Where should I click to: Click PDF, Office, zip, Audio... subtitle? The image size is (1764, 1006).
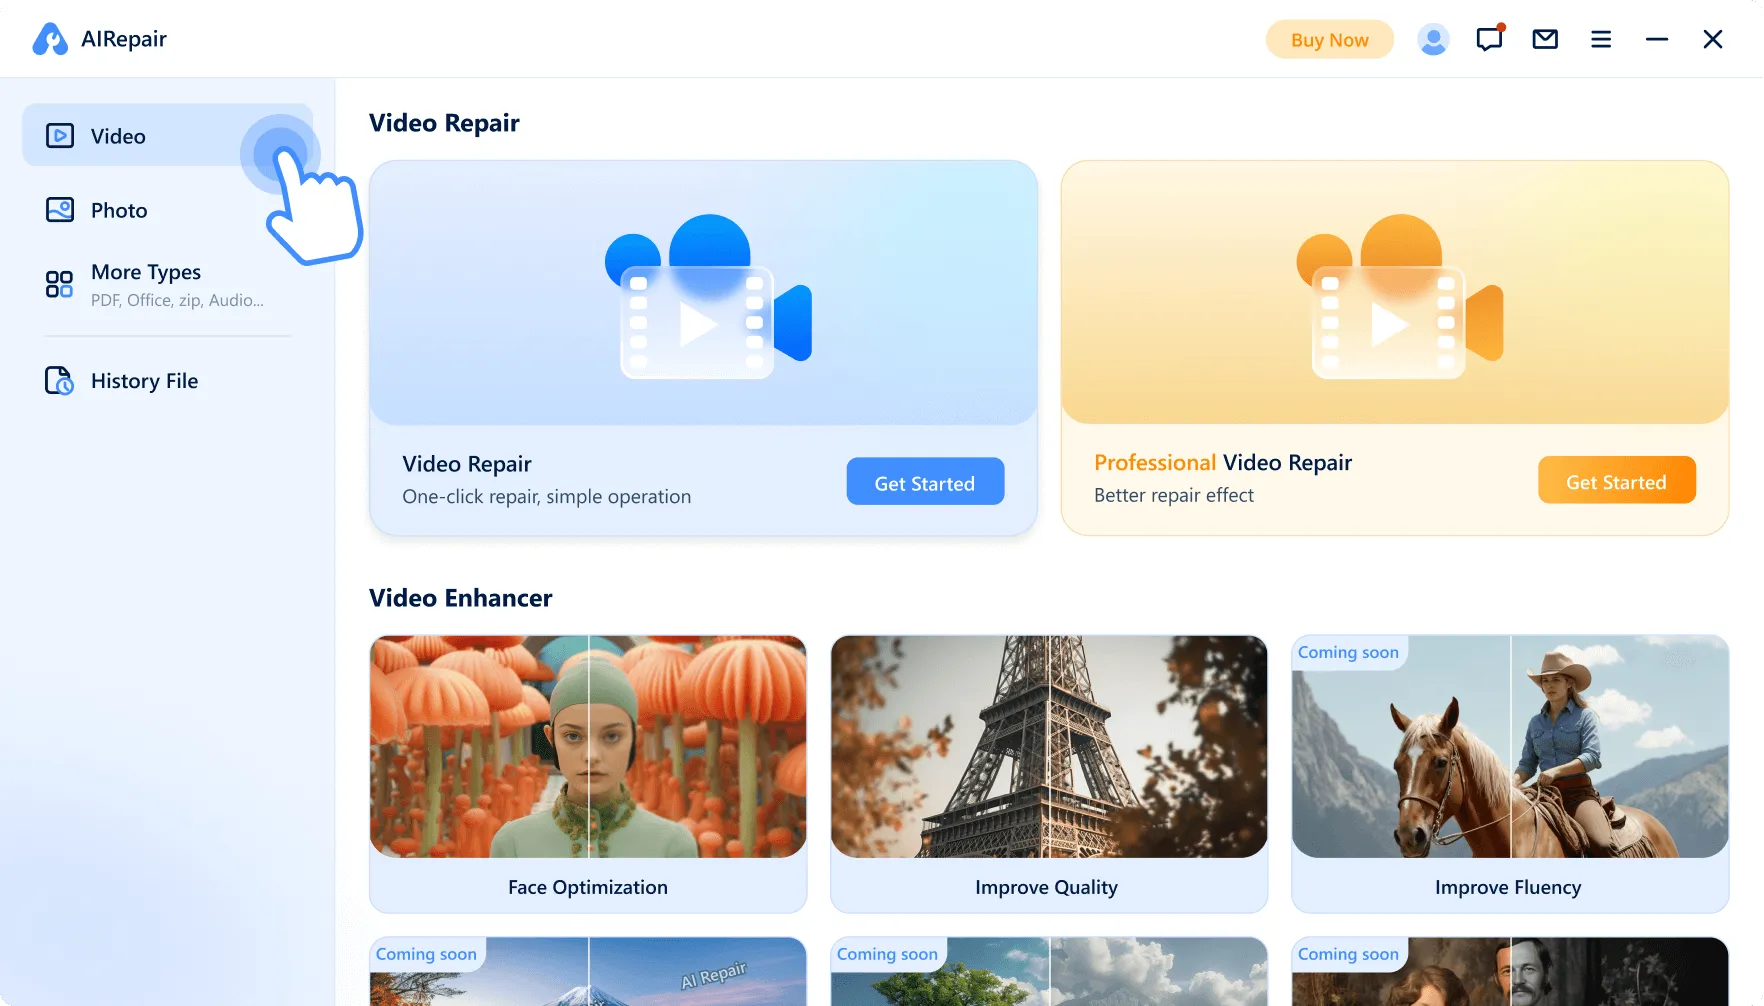coord(177,300)
